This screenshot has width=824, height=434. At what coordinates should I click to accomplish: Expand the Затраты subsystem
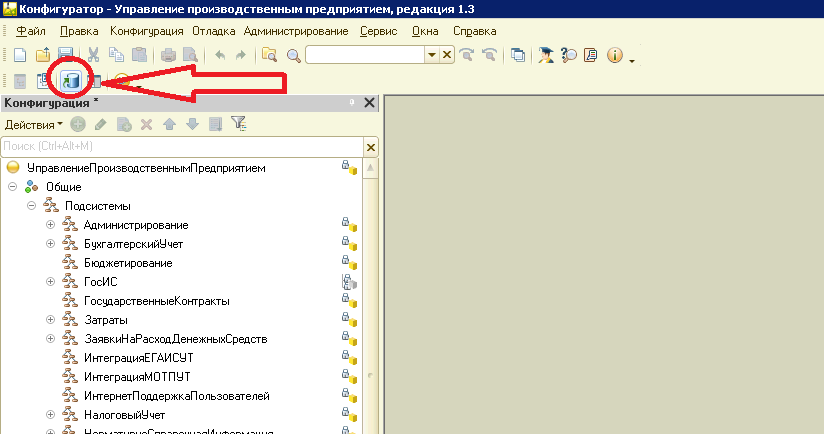50,319
